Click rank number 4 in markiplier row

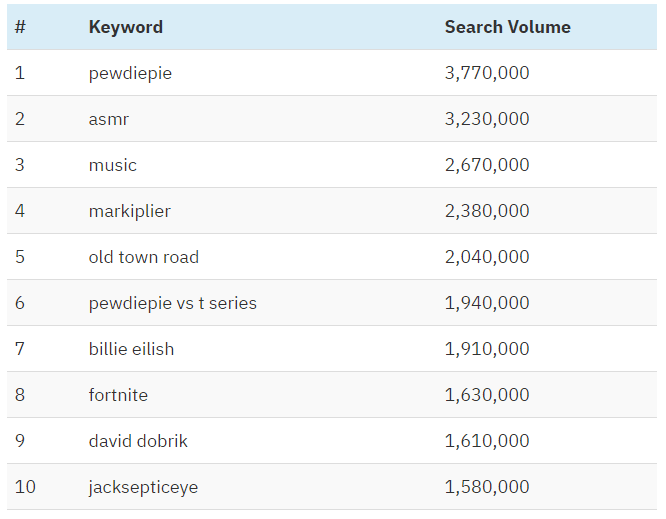point(20,211)
